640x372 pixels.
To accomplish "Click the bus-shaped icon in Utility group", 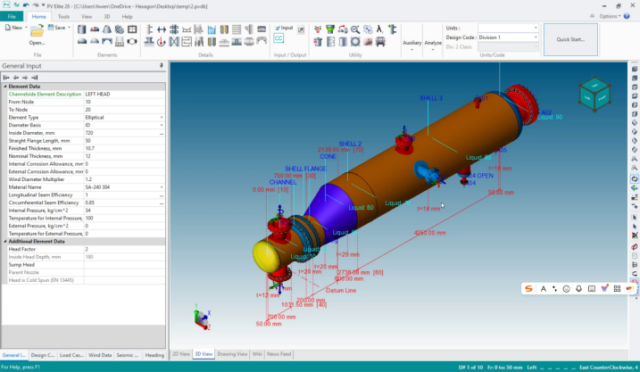I will click(x=380, y=41).
